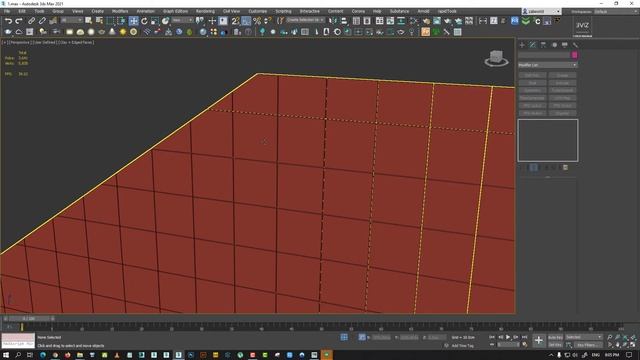This screenshot has width=640, height=360.
Task: Click the Redo arrow icon
Action: click(x=19, y=21)
